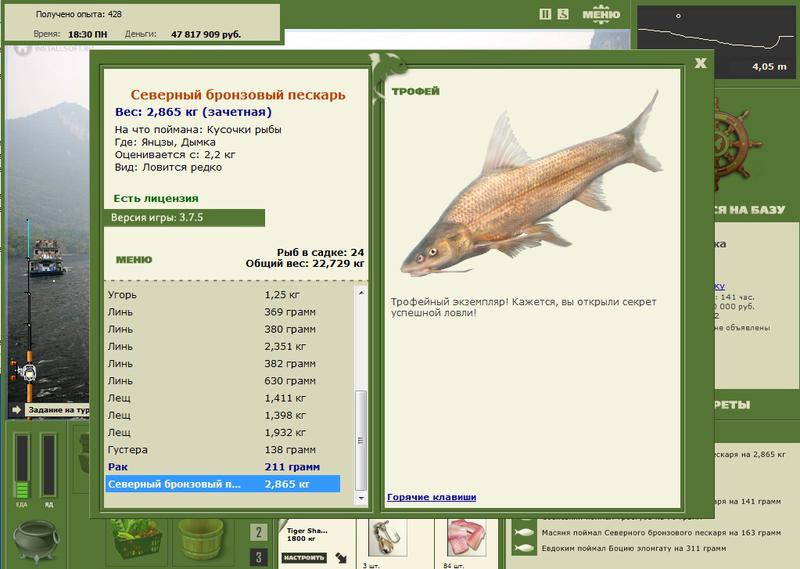Click the НАСТРОИТЬ button under Tiger Shark
This screenshot has width=800, height=569.
304,558
